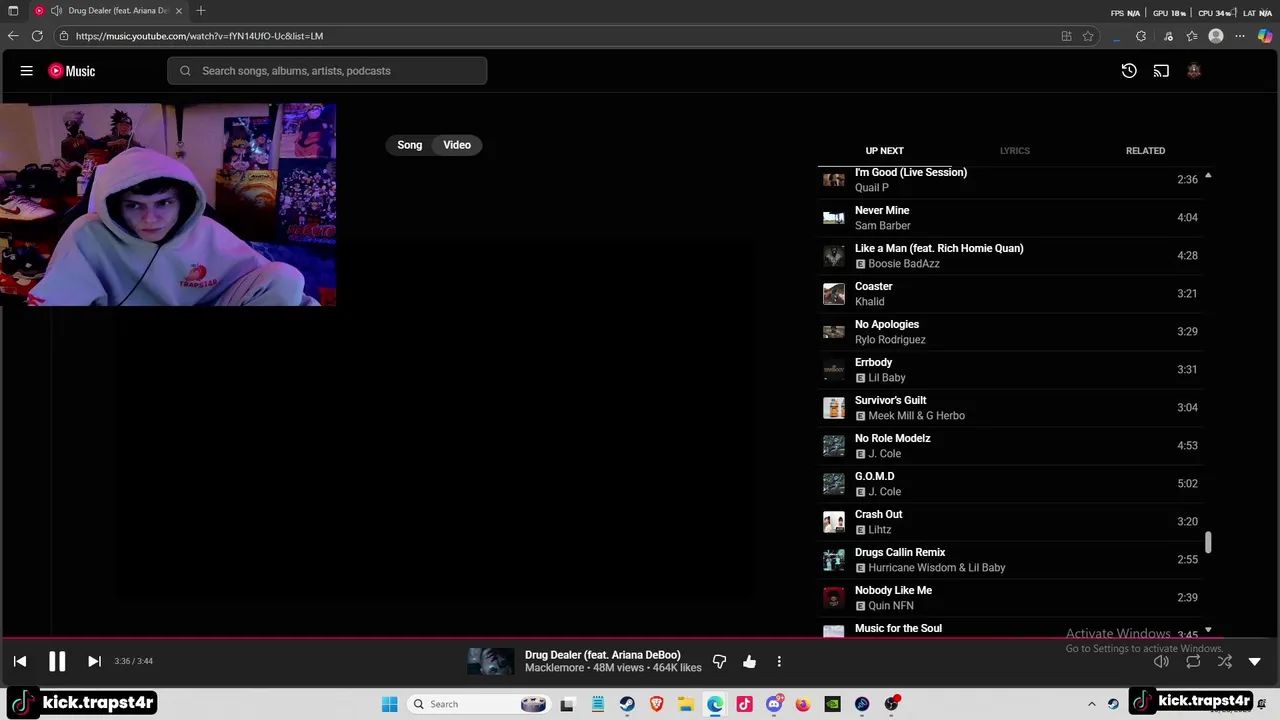Open browser Settings and more menu

[x=1240, y=36]
